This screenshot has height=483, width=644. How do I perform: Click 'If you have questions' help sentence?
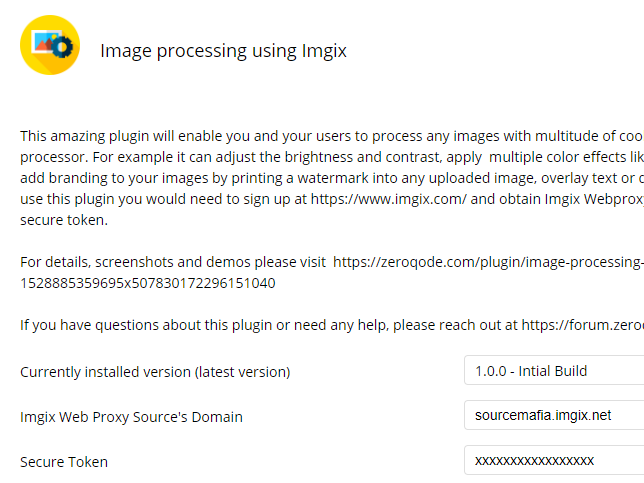(x=332, y=325)
